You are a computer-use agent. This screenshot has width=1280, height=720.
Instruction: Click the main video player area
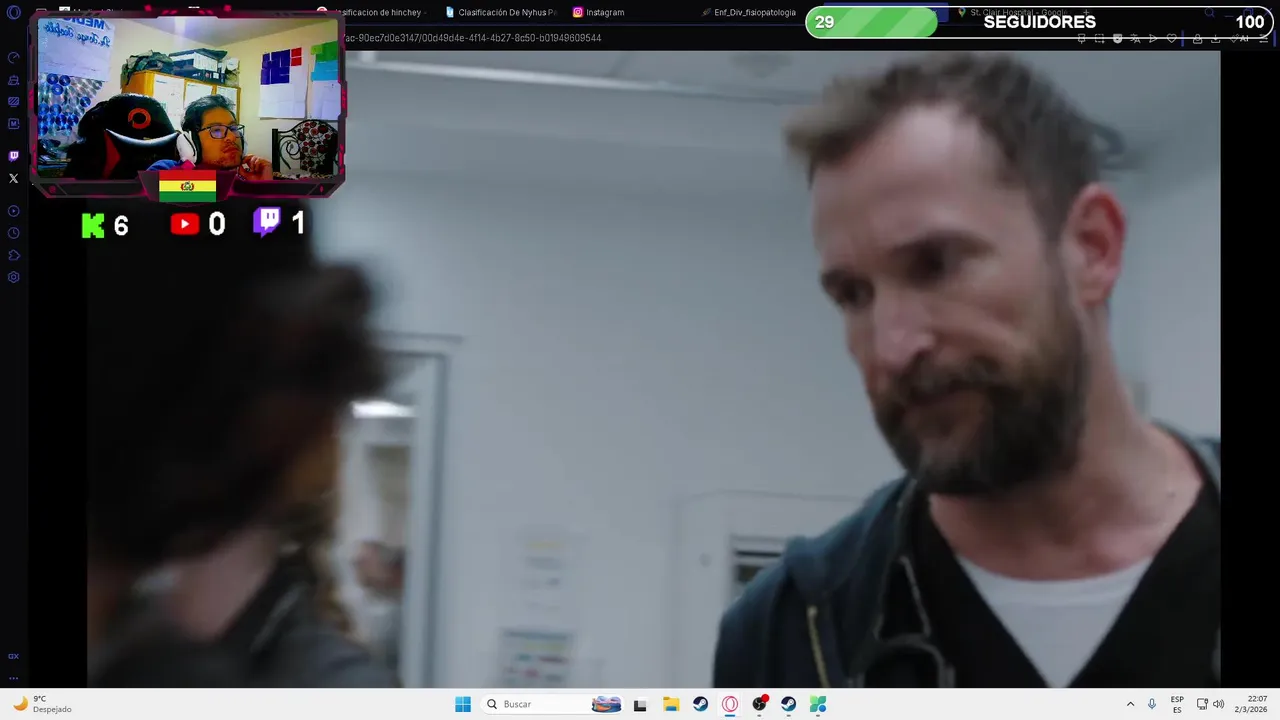point(653,368)
